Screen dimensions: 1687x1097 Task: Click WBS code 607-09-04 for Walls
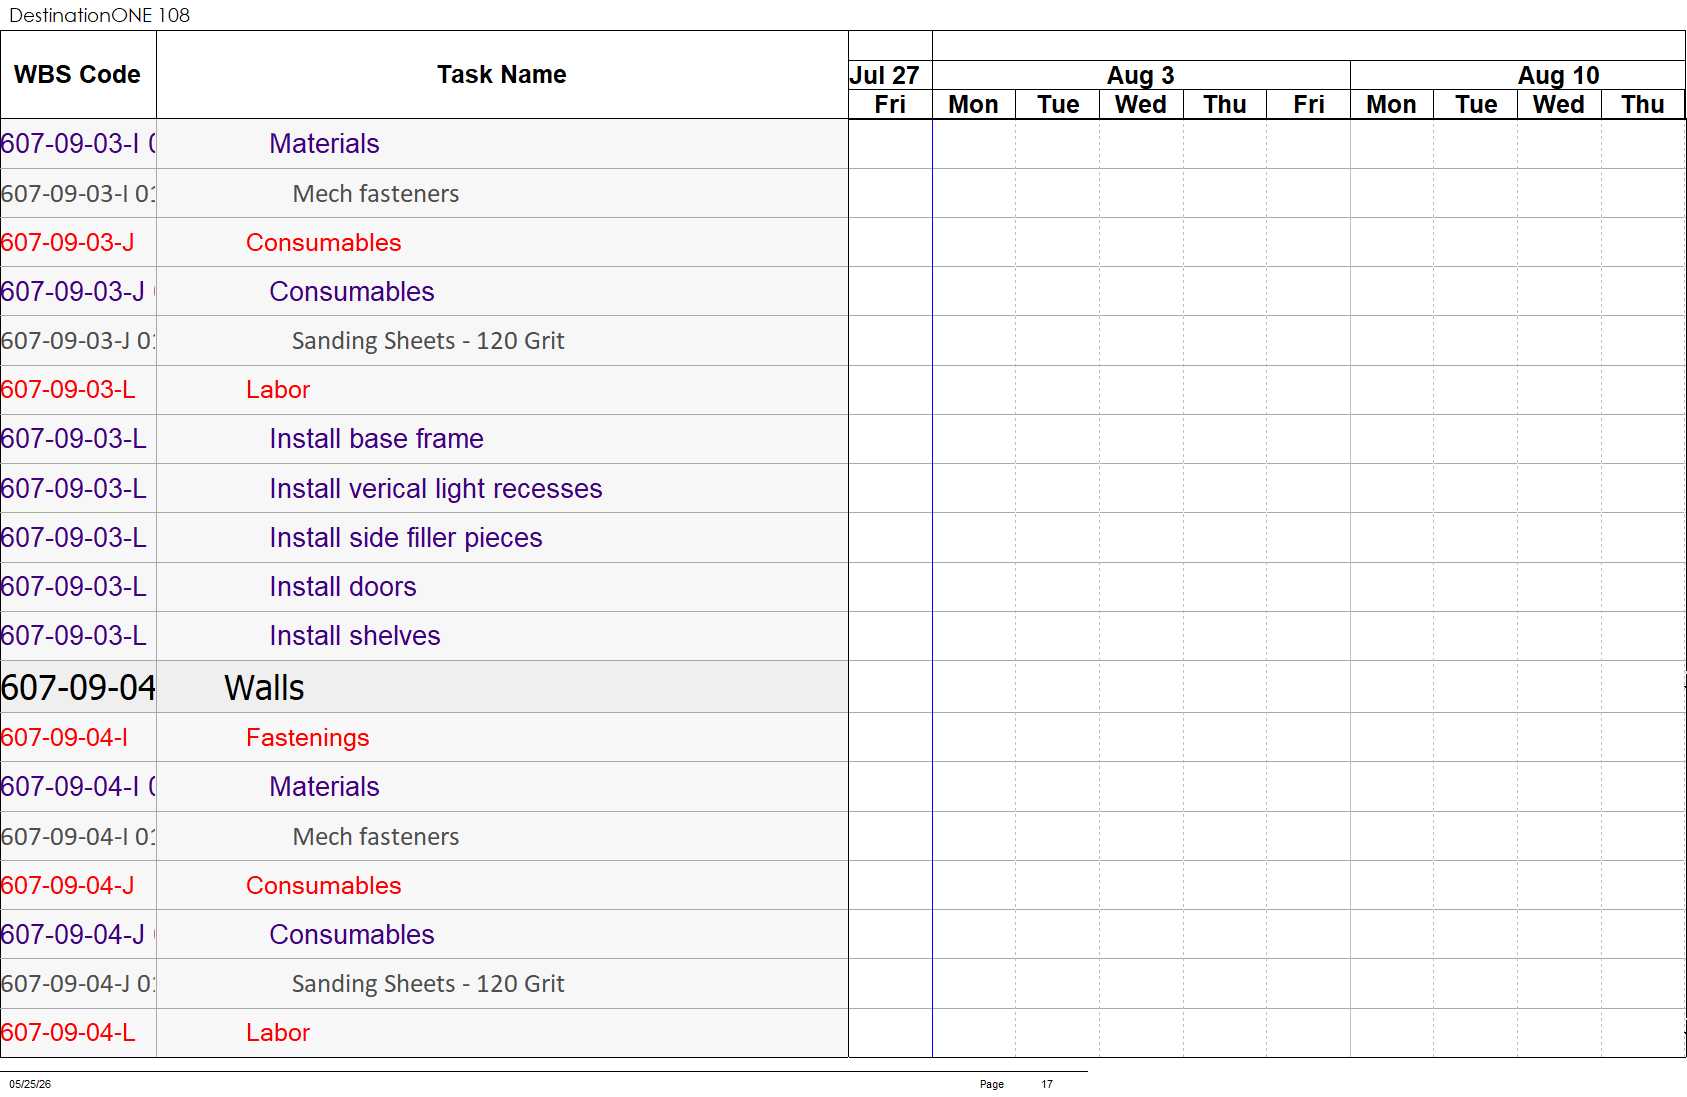point(78,687)
